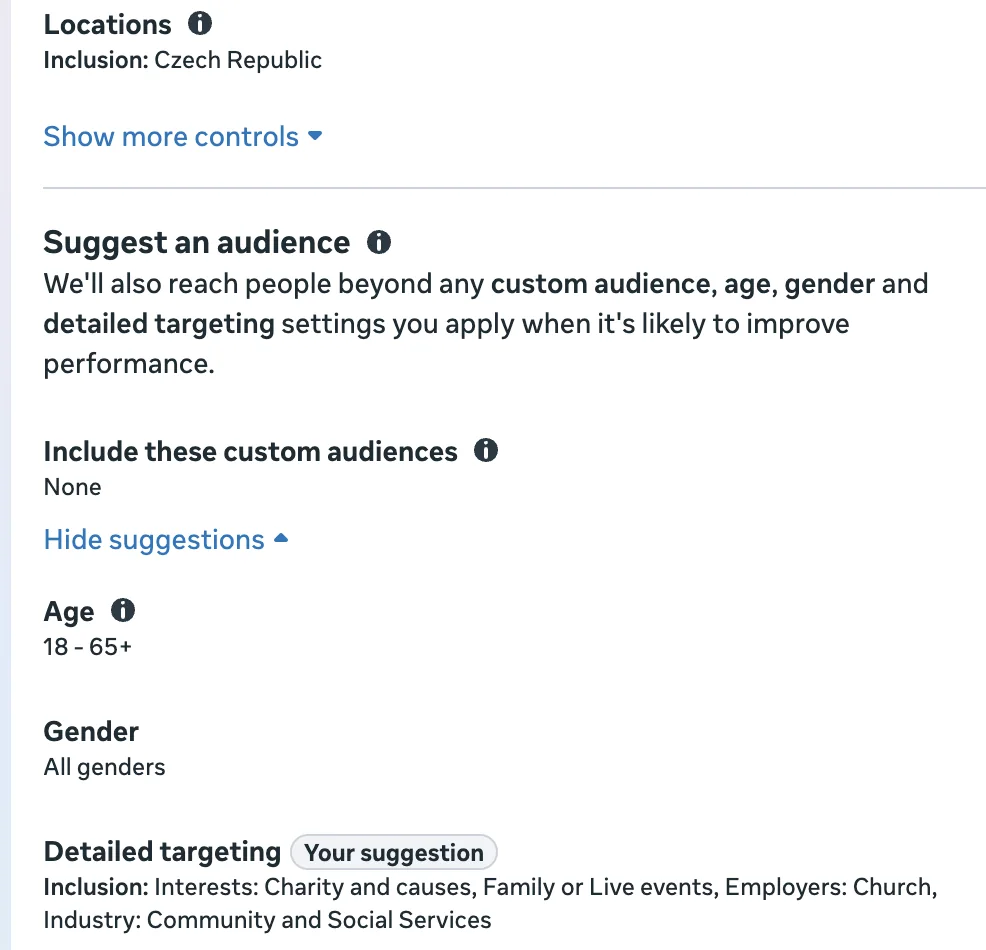The image size is (986, 950).
Task: Click the Gender heading
Action: pyautogui.click(x=91, y=732)
